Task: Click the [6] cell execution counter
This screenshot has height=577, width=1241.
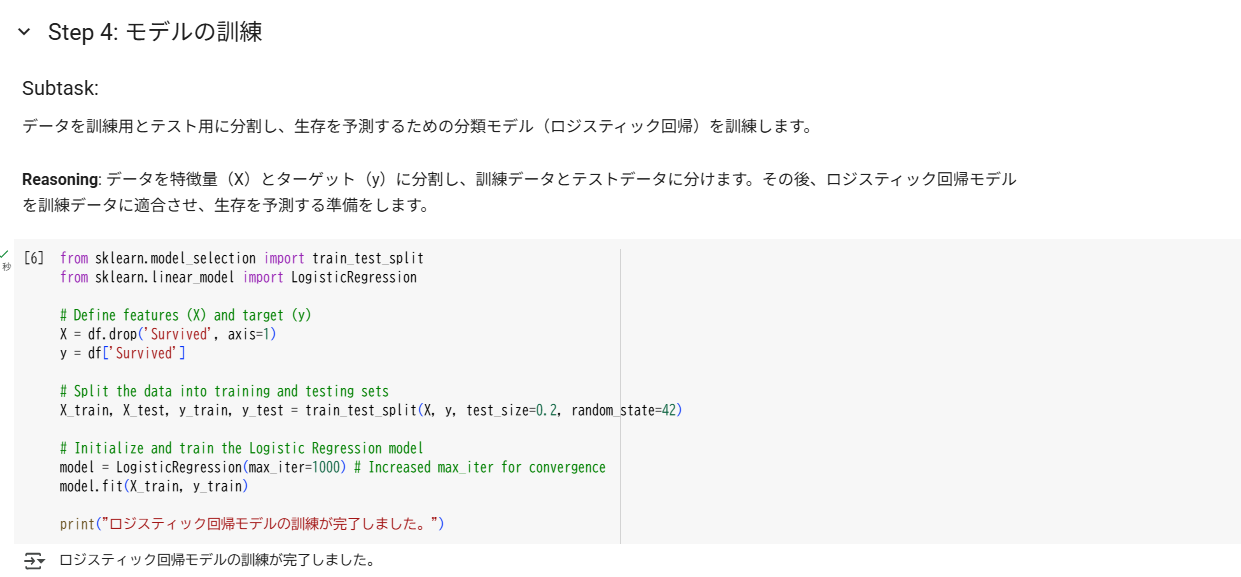Action: point(33,258)
